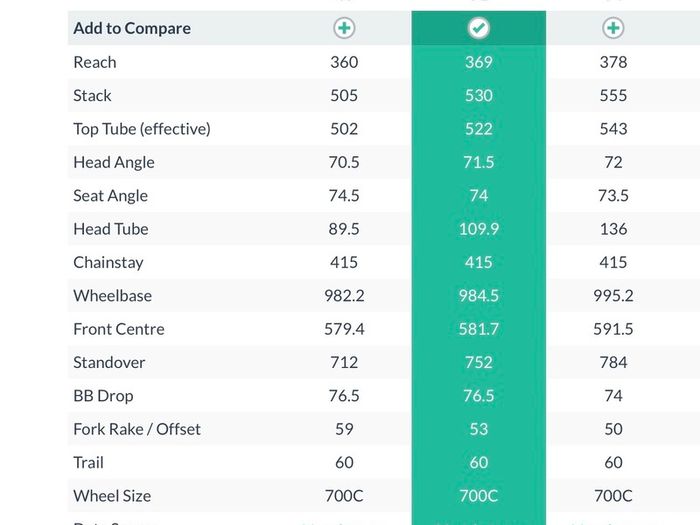Click the Trail row label
Viewport: 700px width, 525px height.
(88, 462)
